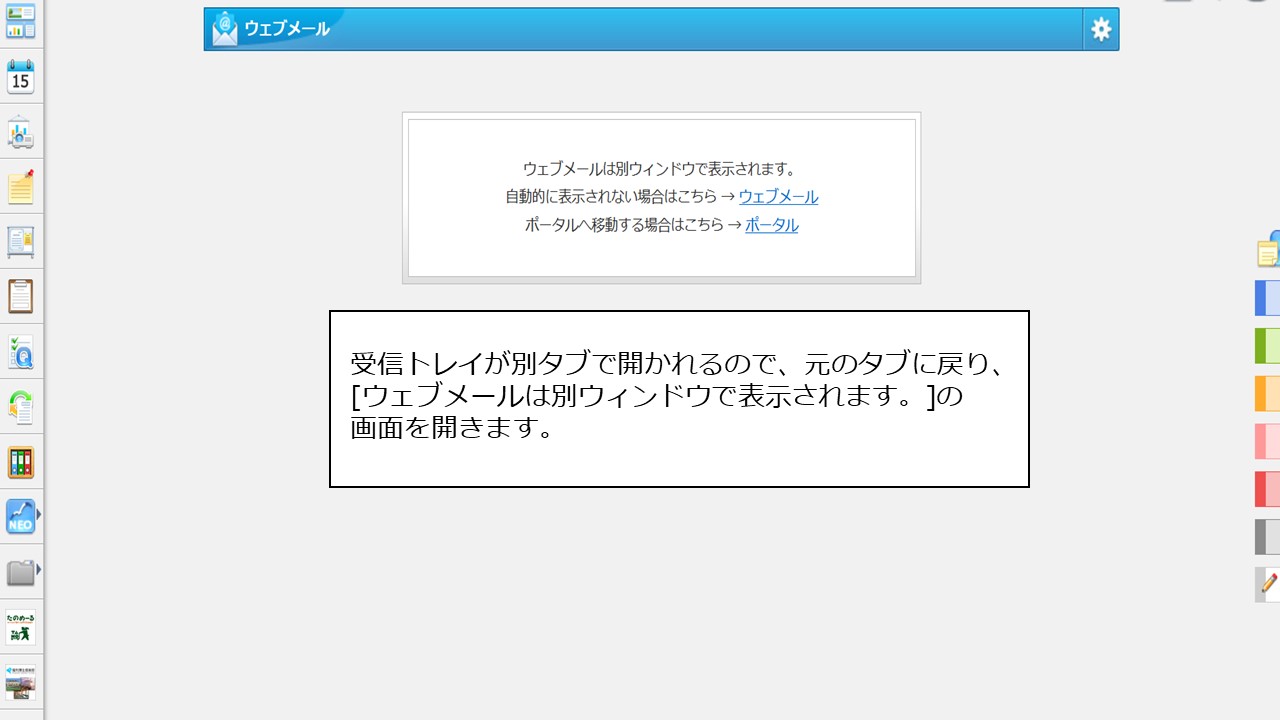Viewport: 1280px width, 720px height.
Task: Select the orange sticky note color
Action: [x=1268, y=393]
